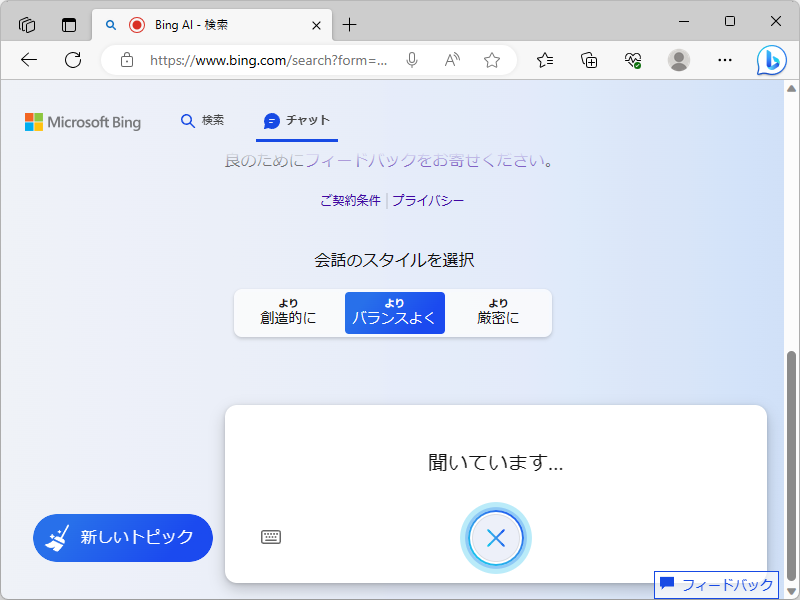Open Browser essentials

pos(633,60)
